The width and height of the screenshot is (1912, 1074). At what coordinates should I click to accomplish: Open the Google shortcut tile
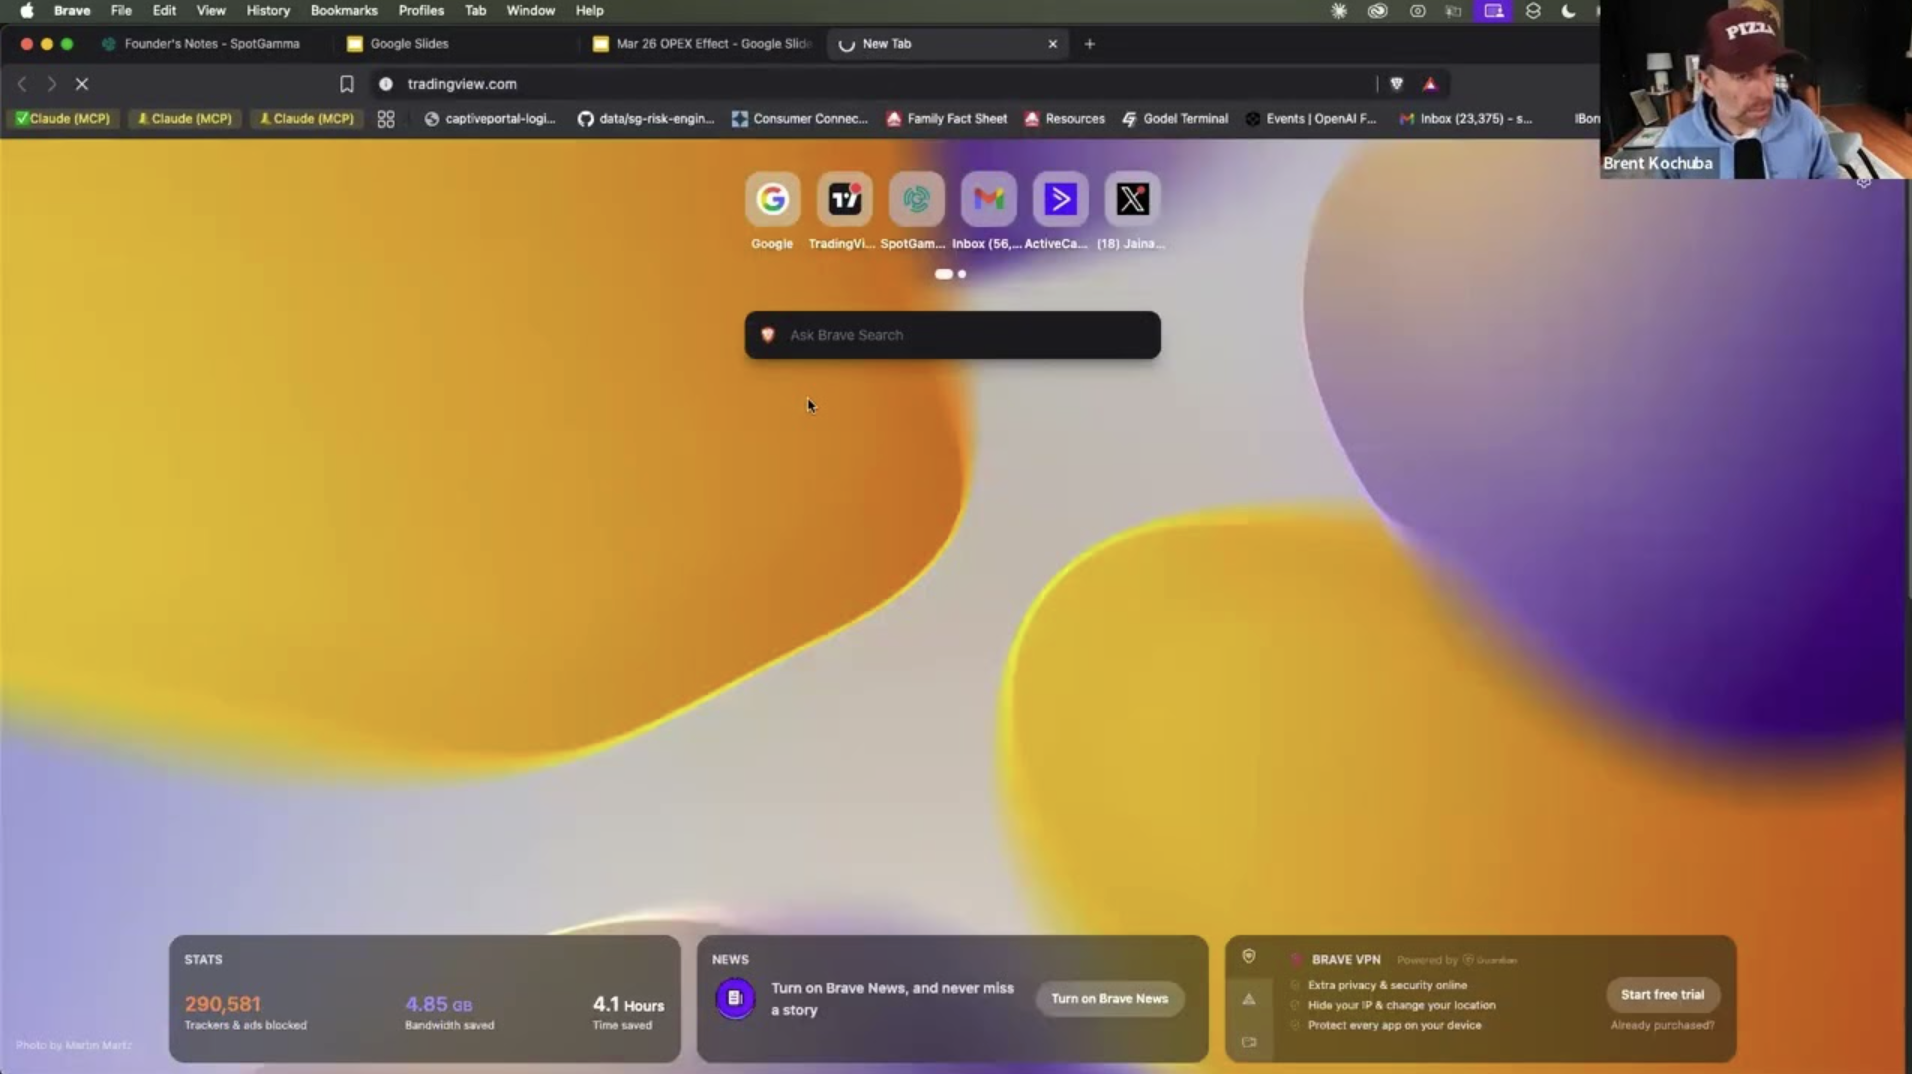point(772,200)
